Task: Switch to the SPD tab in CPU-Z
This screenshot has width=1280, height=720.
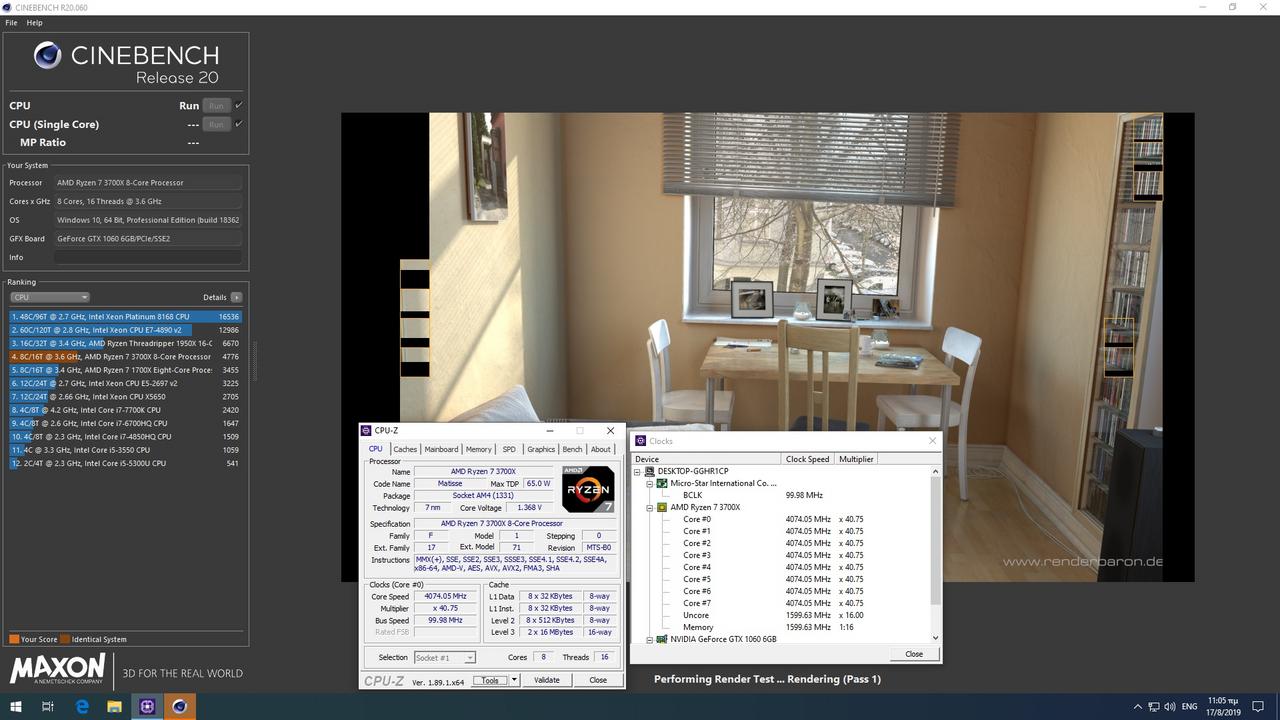Action: pyautogui.click(x=509, y=449)
